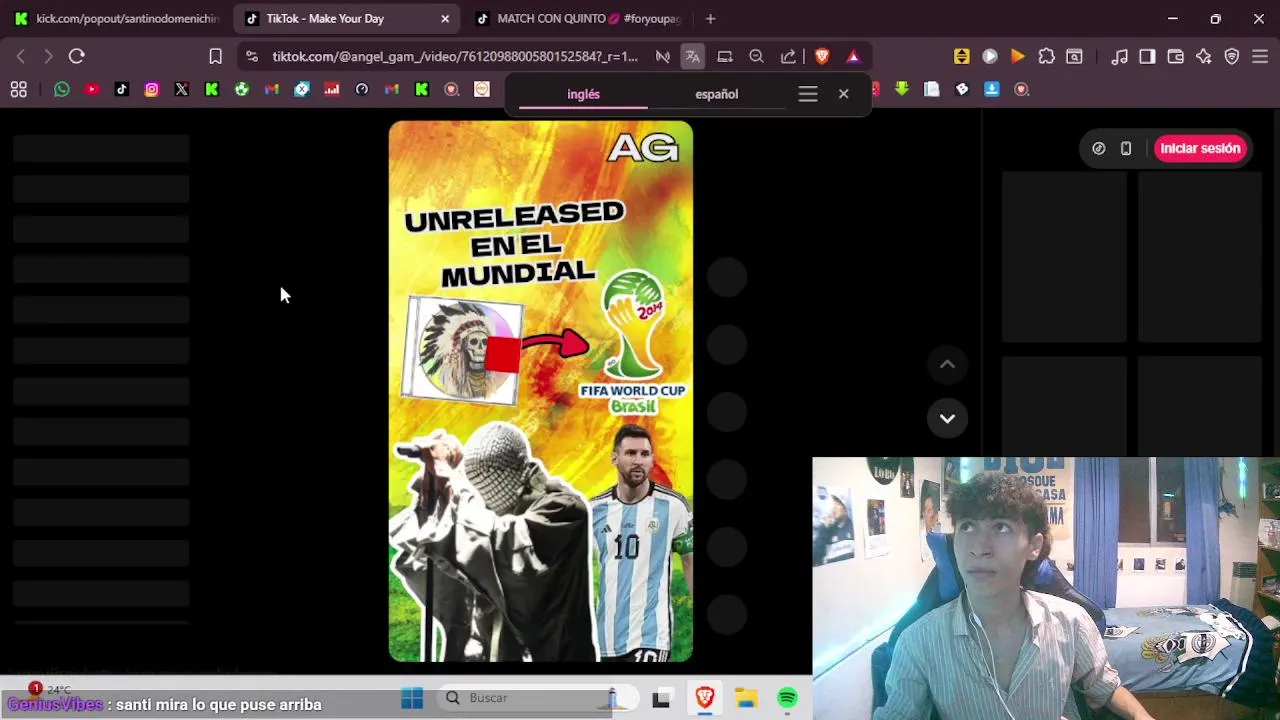Share this page via the share icon
Screen dimensions: 1280x720
pyautogui.click(x=788, y=56)
